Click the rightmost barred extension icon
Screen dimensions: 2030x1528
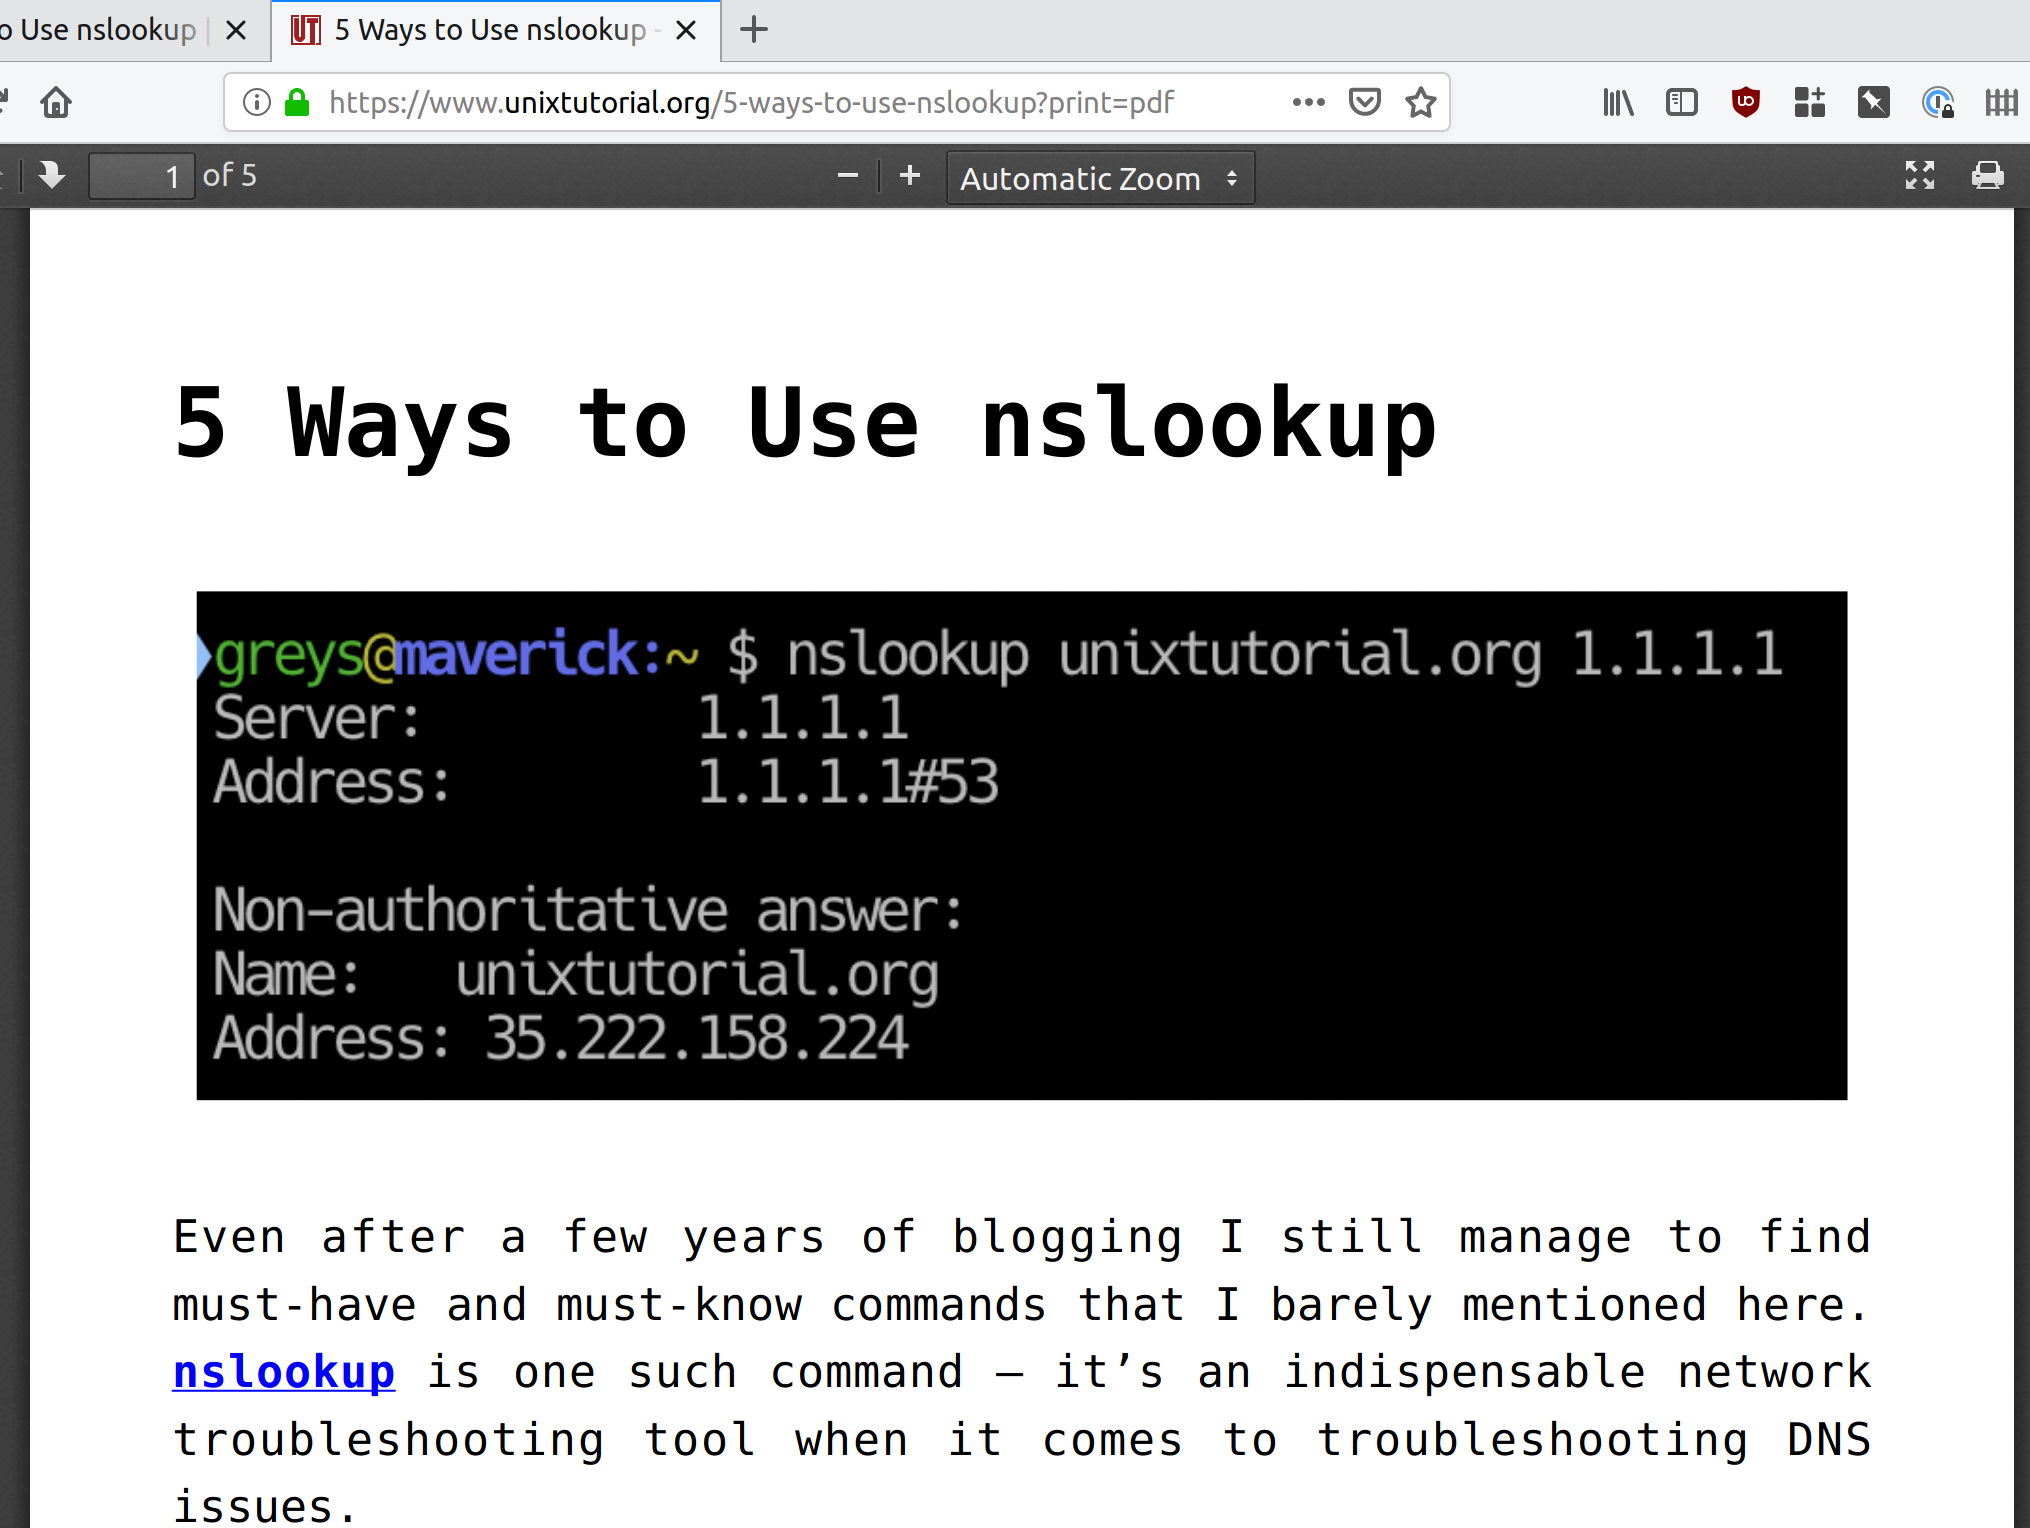click(x=2002, y=102)
